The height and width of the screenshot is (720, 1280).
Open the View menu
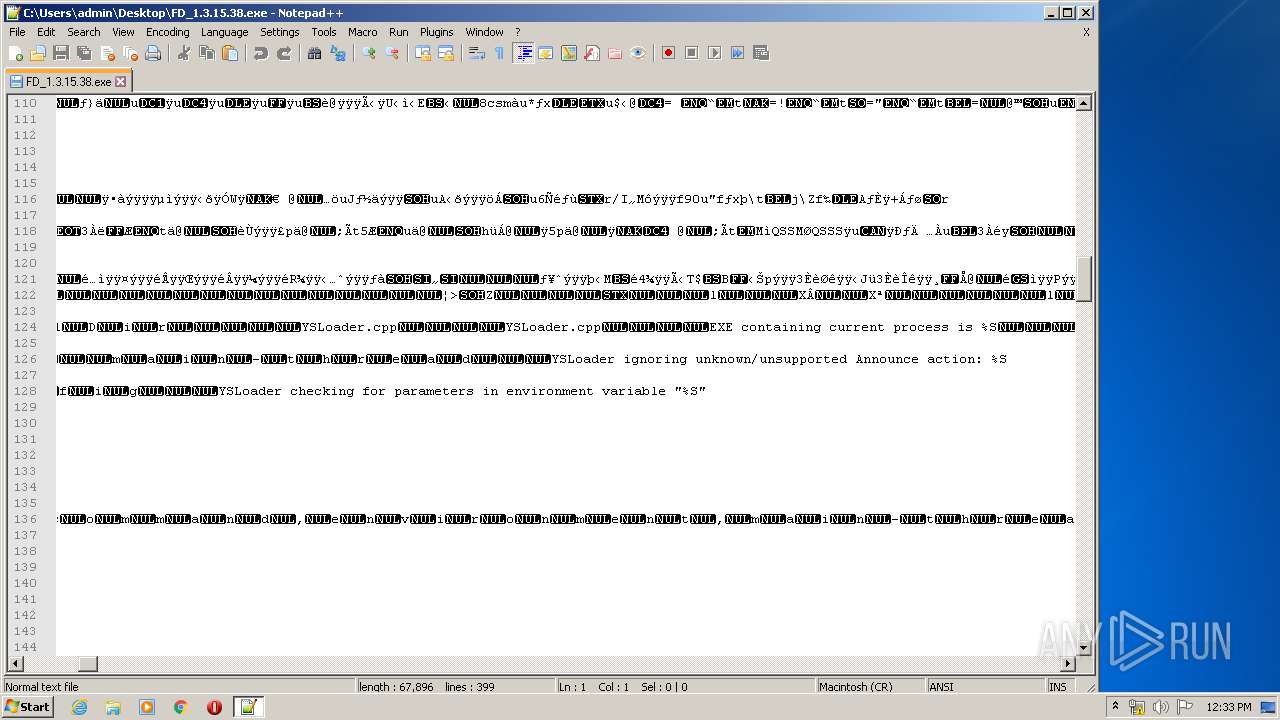pos(124,32)
